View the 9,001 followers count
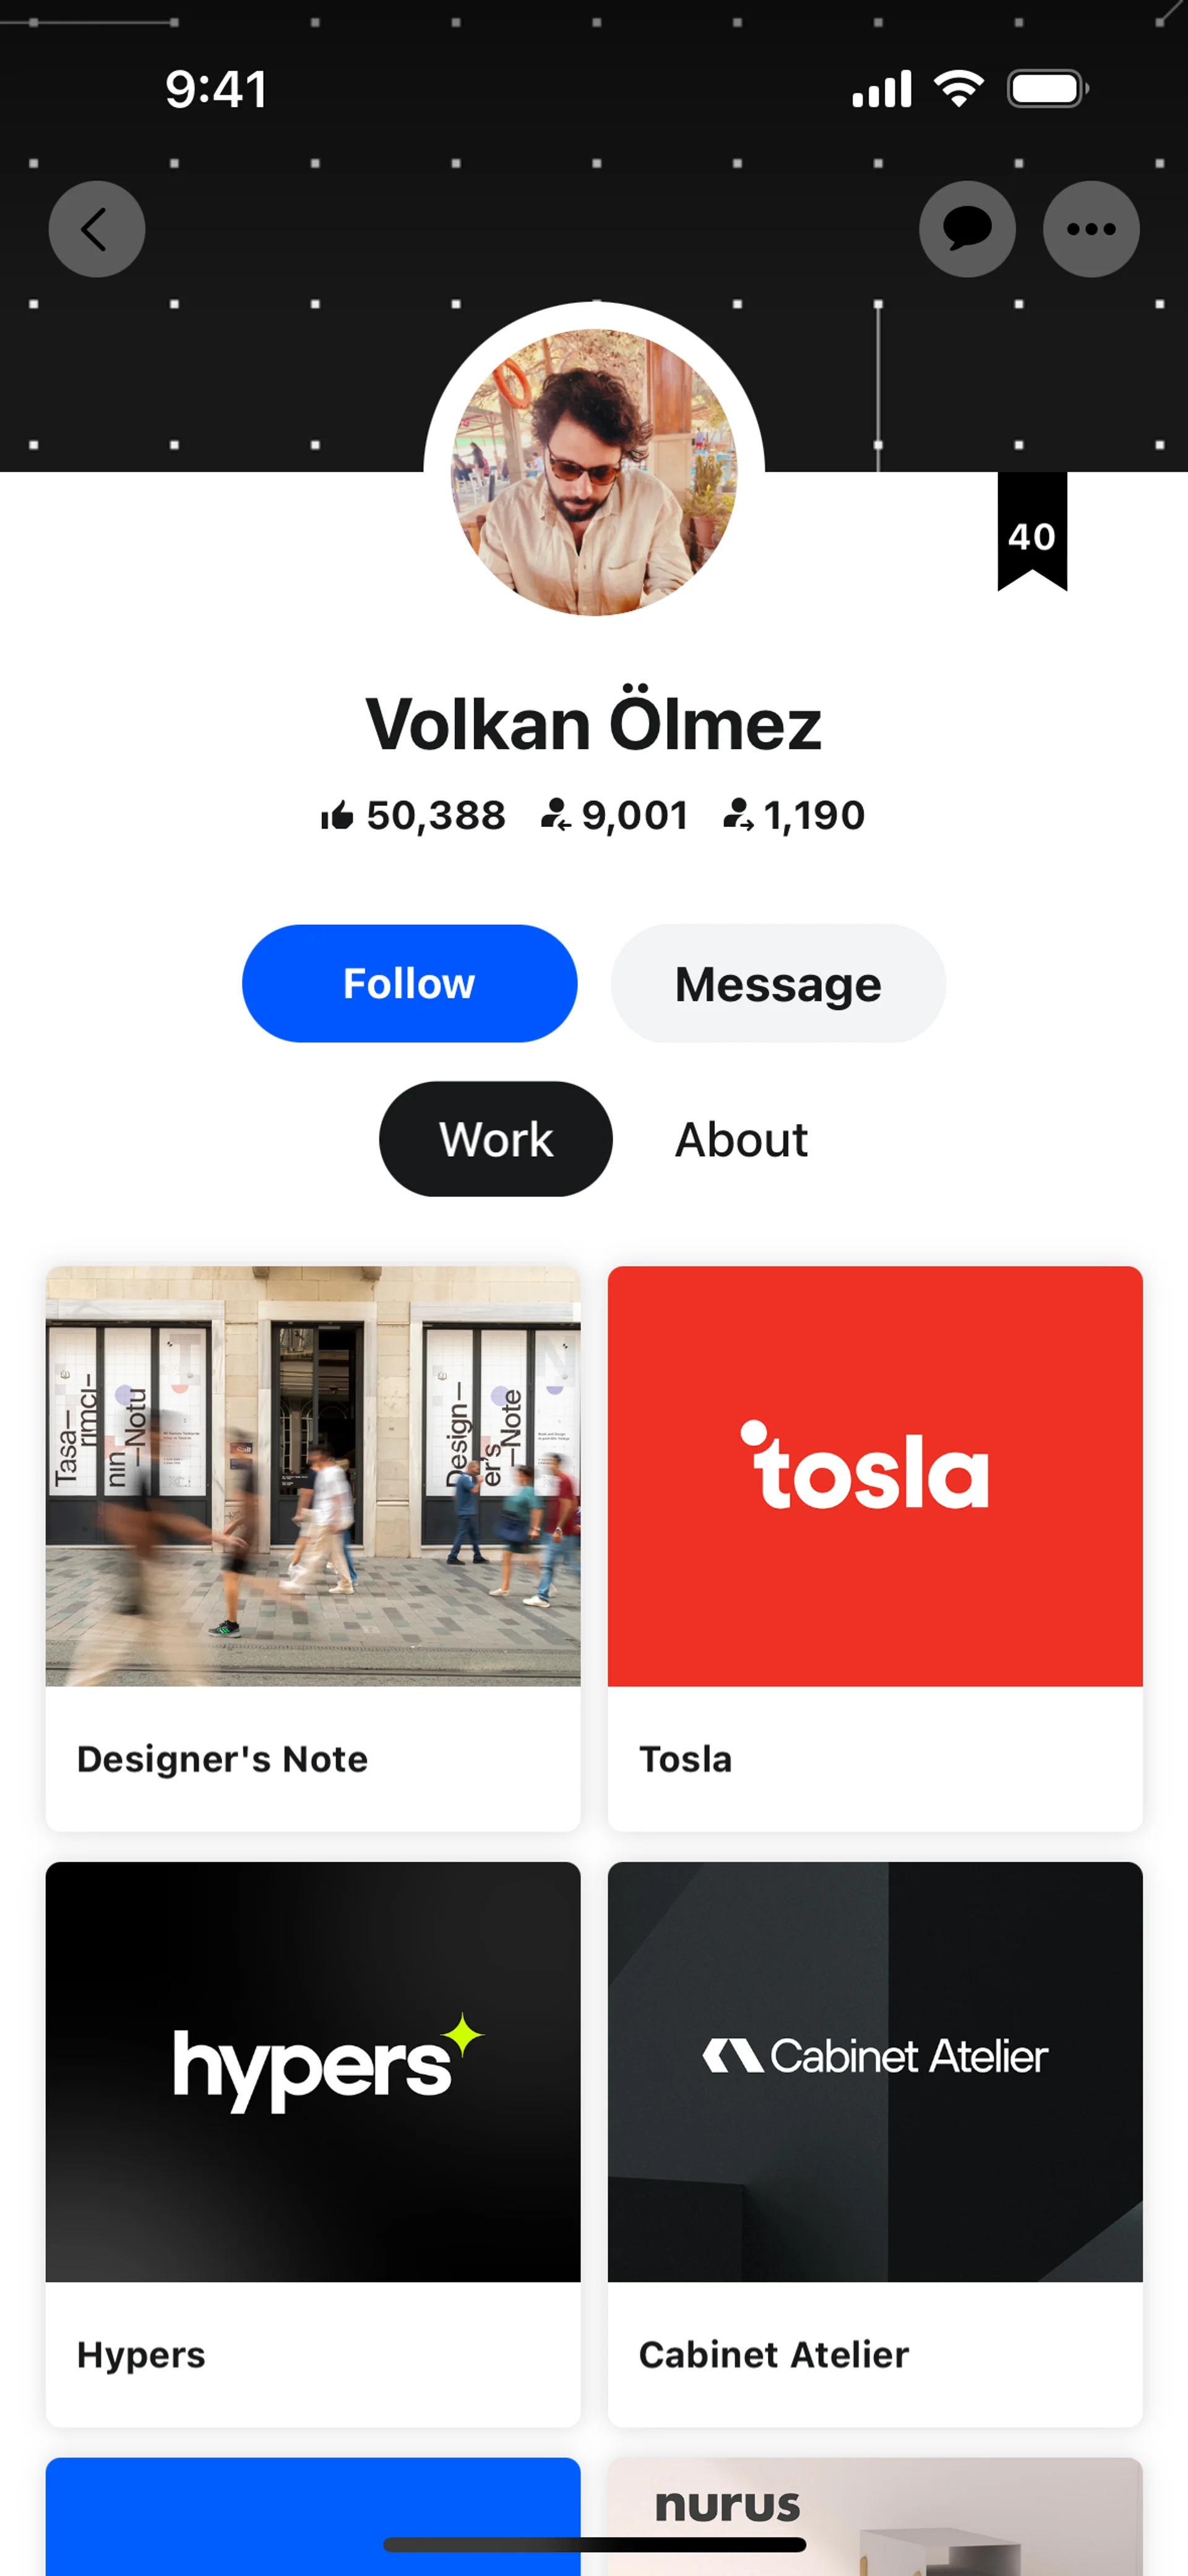Image resolution: width=1188 pixels, height=2576 pixels. click(615, 816)
